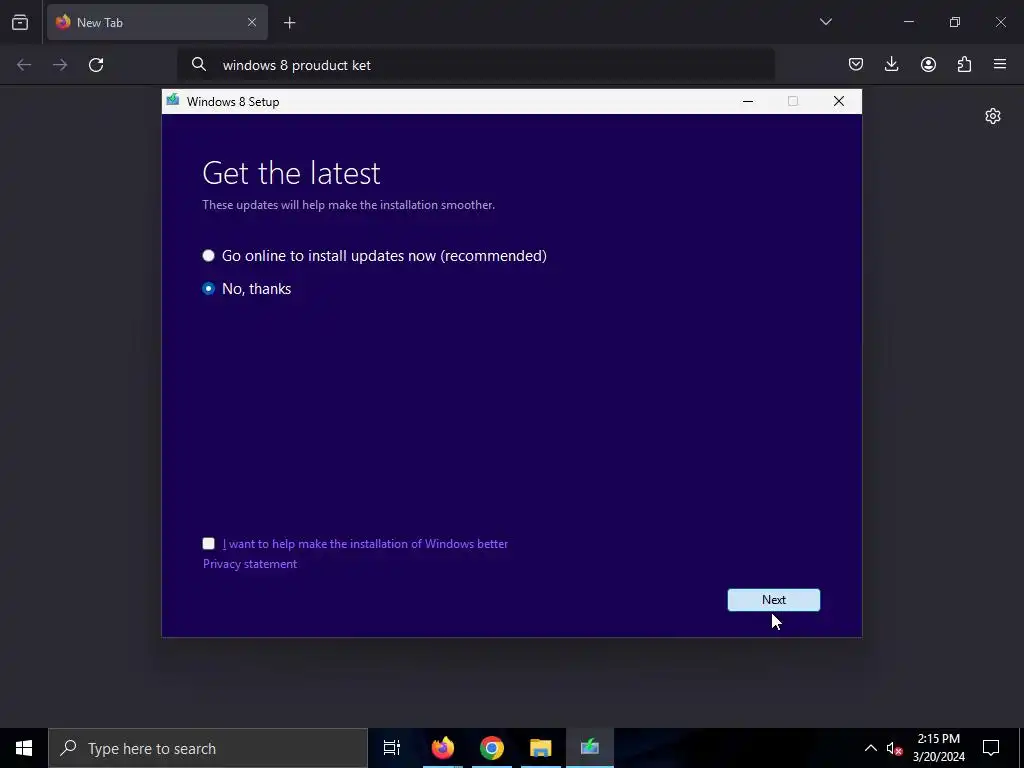
Task: Switch to Firefox from the taskbar
Action: click(x=442, y=748)
